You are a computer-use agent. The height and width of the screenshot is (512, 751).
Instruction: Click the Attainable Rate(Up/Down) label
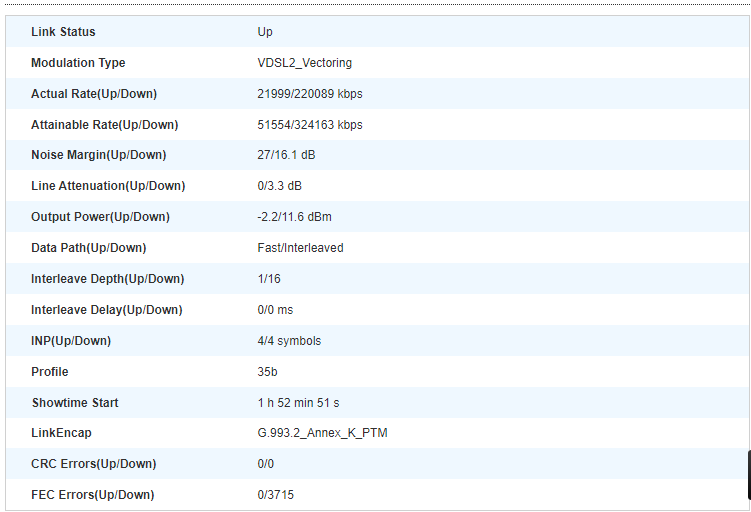pos(104,125)
